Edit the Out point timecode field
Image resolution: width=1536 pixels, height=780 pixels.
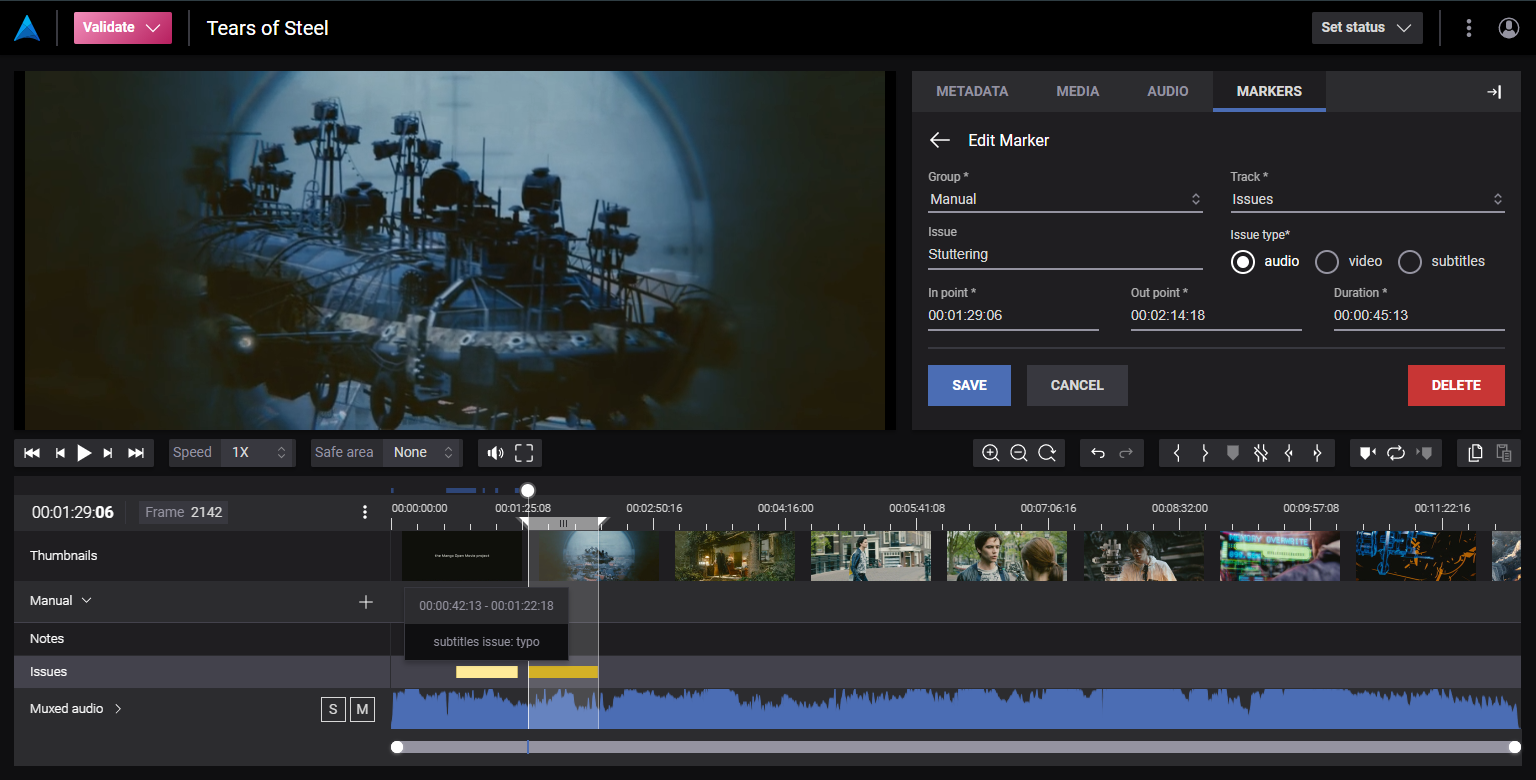tap(1216, 316)
